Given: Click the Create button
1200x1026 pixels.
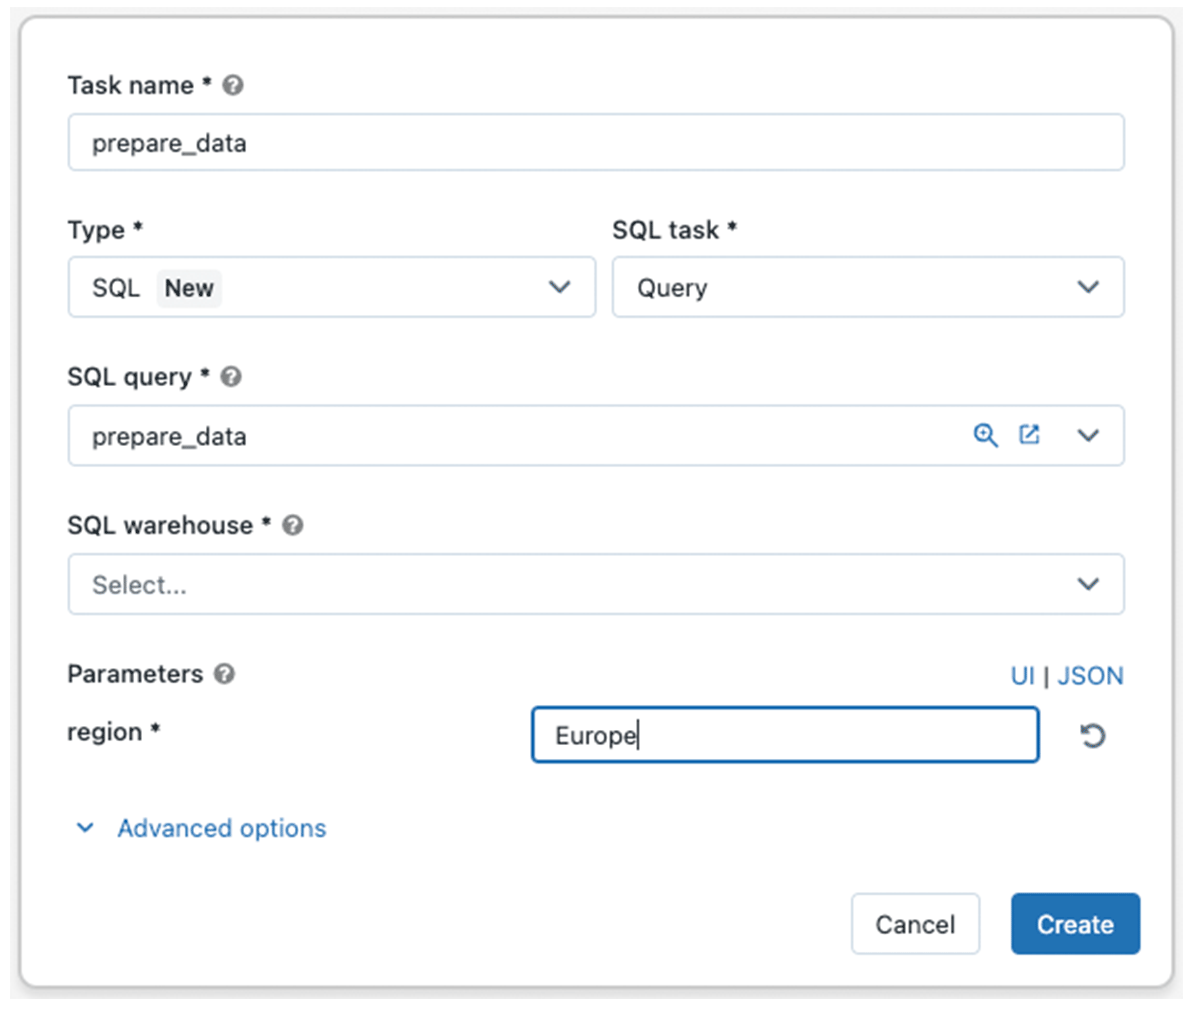Looking at the screenshot, I should 1075,924.
